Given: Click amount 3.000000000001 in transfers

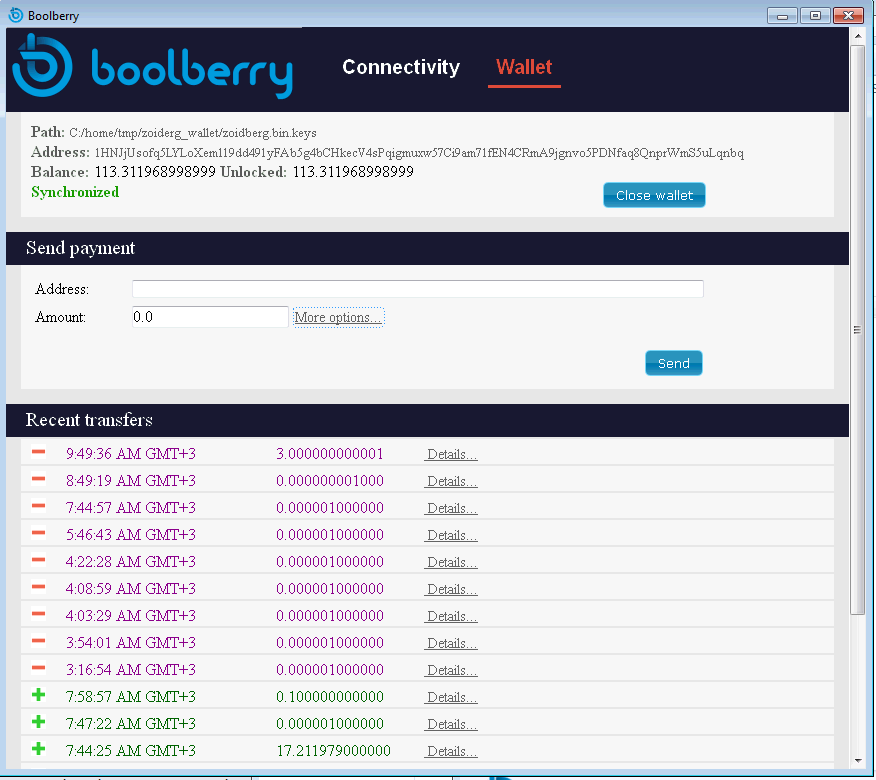Looking at the screenshot, I should click(x=330, y=454).
